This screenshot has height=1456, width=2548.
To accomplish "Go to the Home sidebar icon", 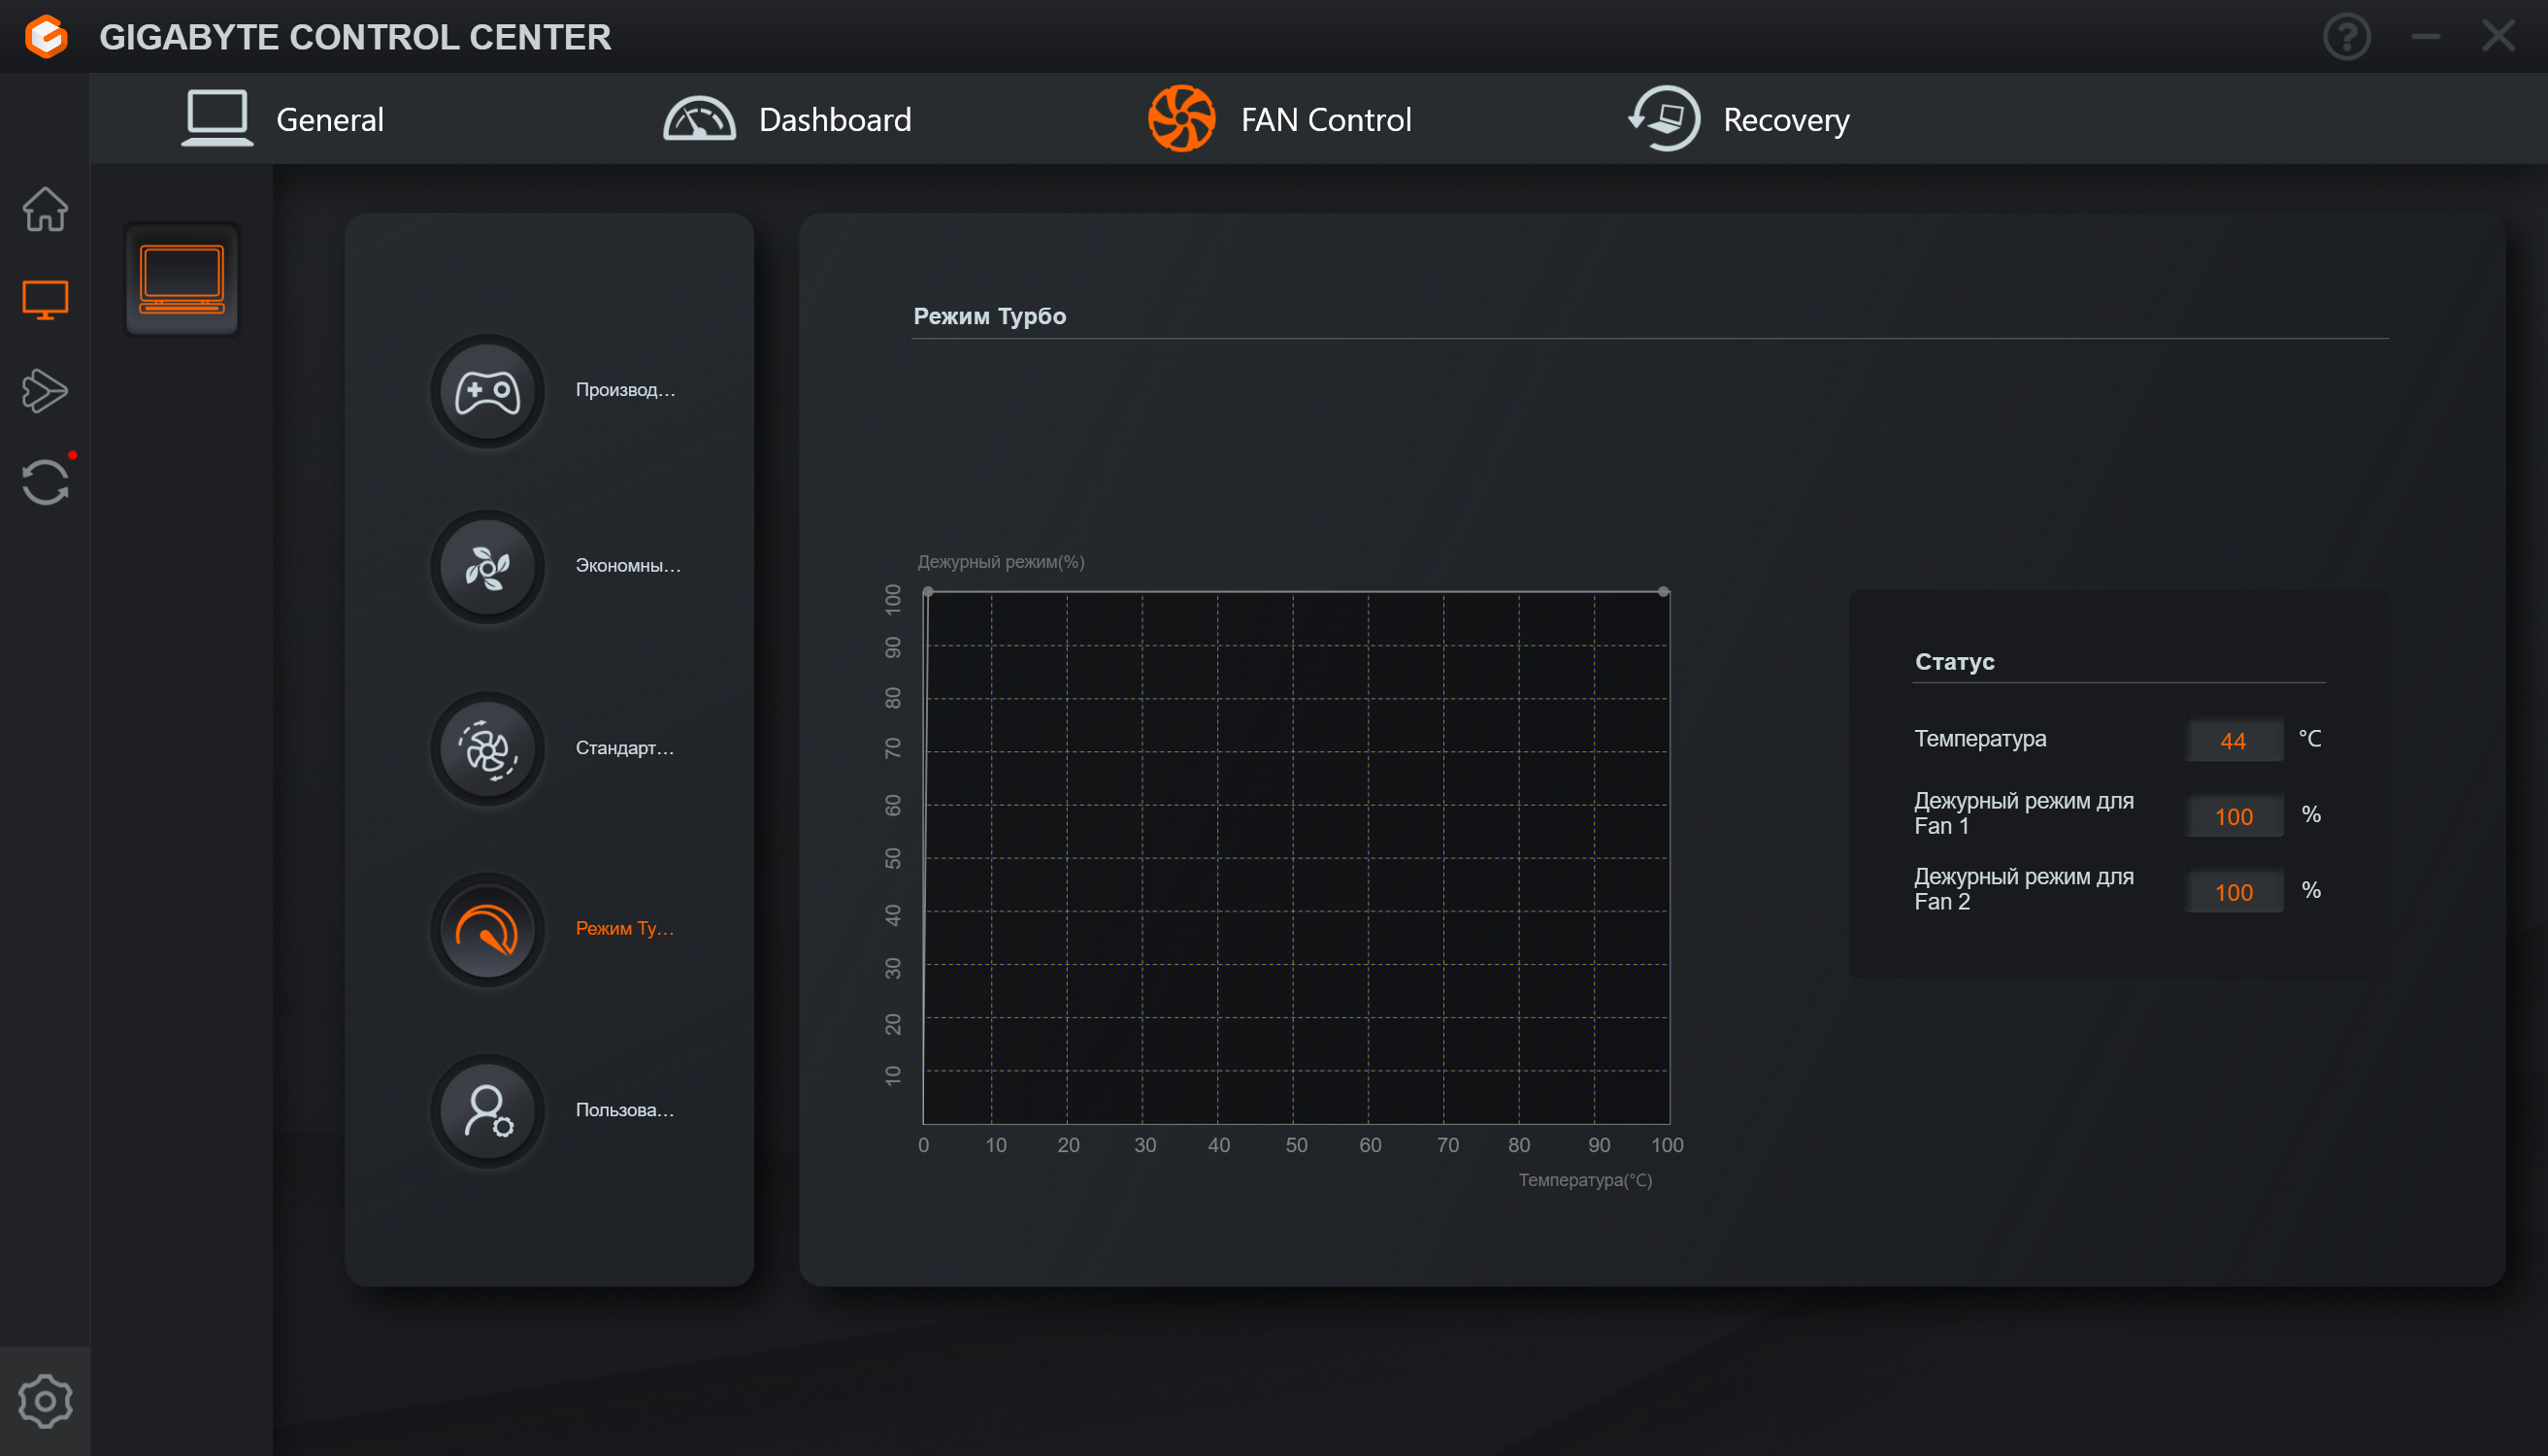I will (45, 209).
